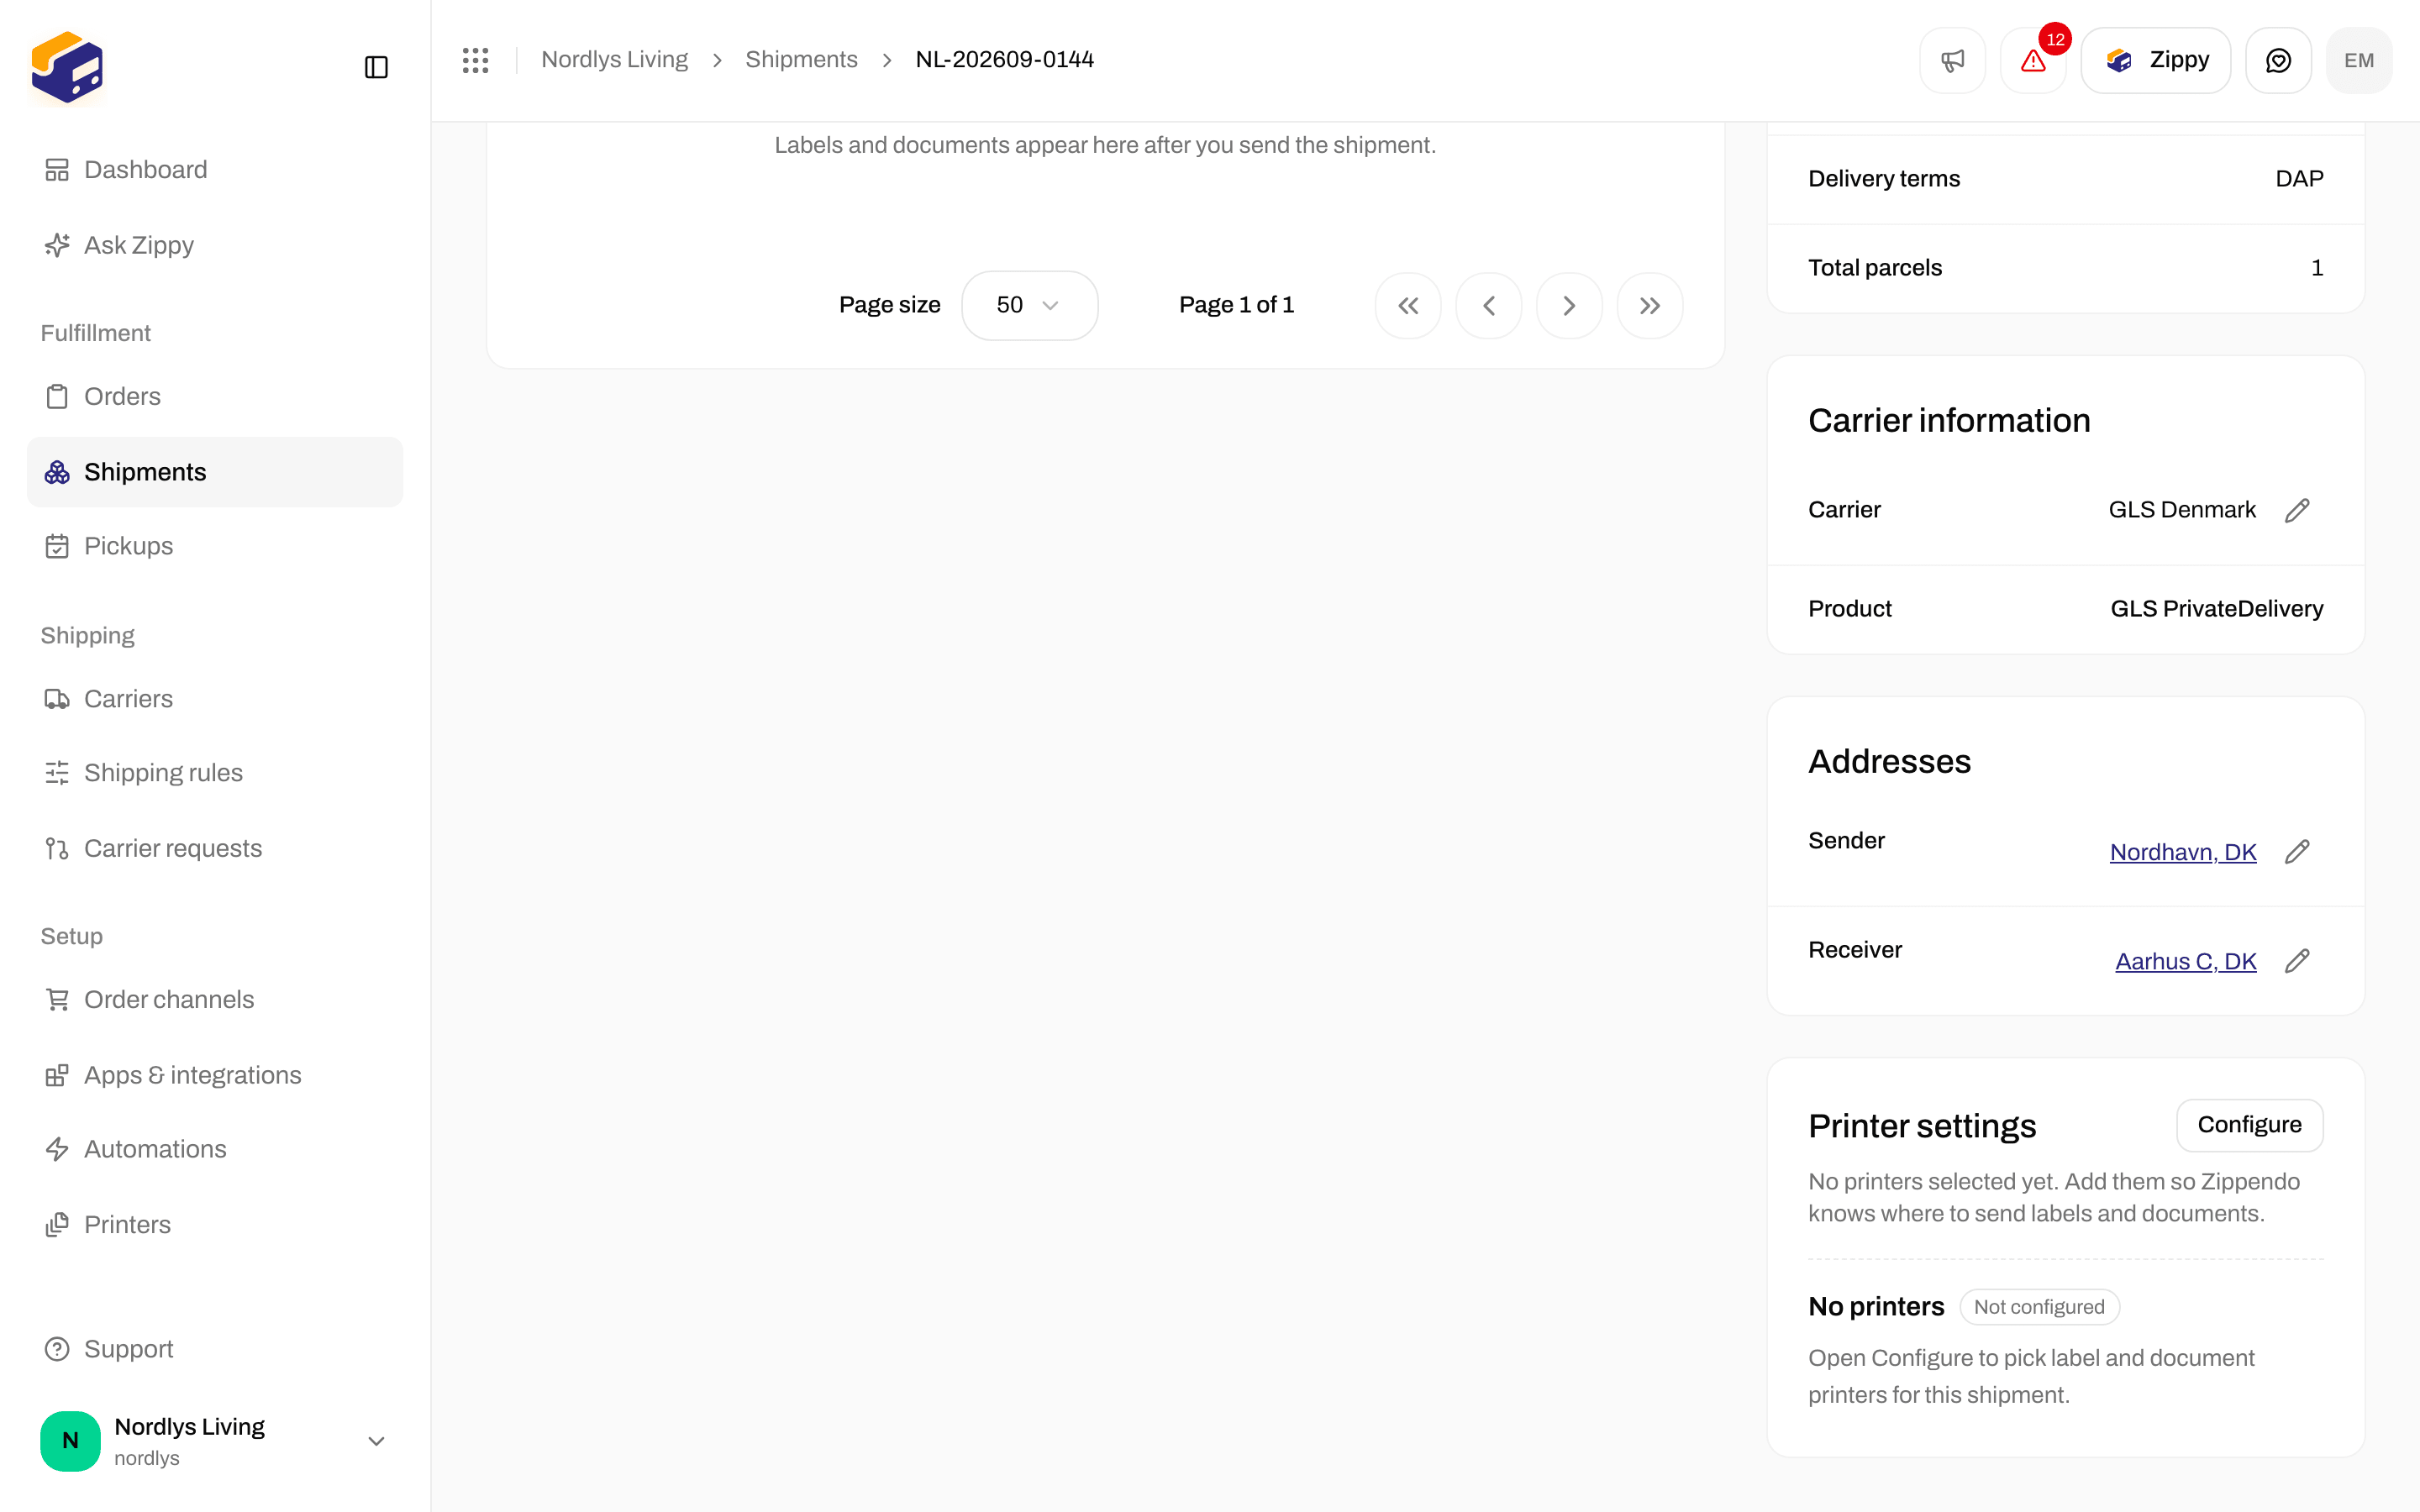Go to first page of documents
The image size is (2420, 1512).
[x=1408, y=306]
